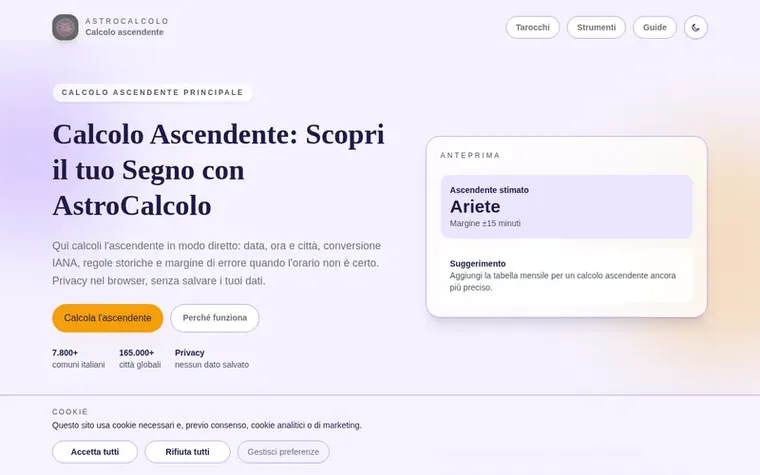Click the Ascendente stimato label

[x=489, y=190]
